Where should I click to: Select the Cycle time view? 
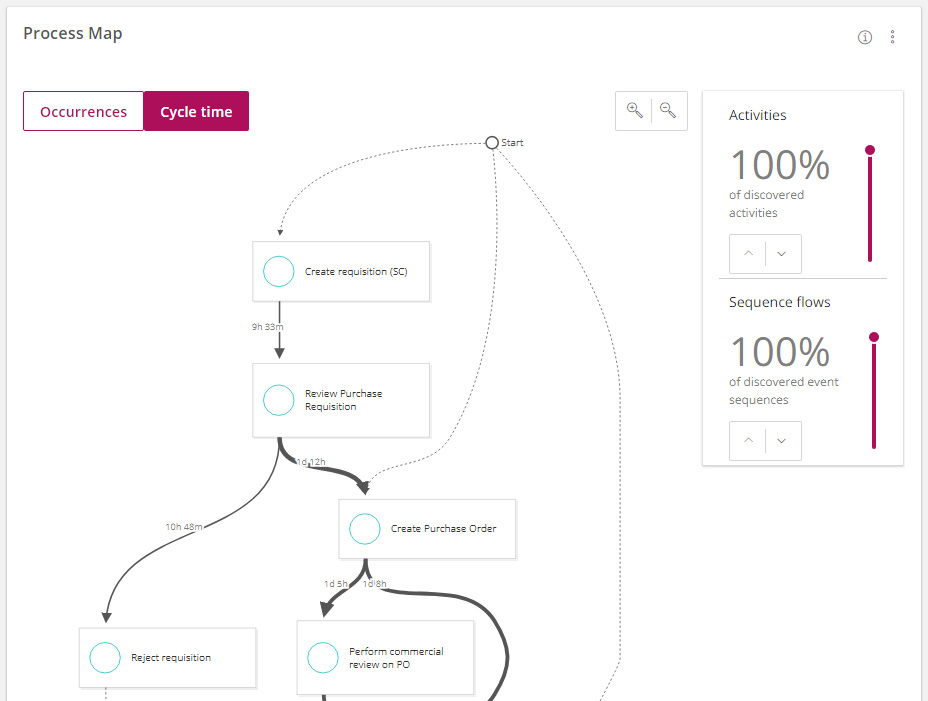(x=196, y=112)
